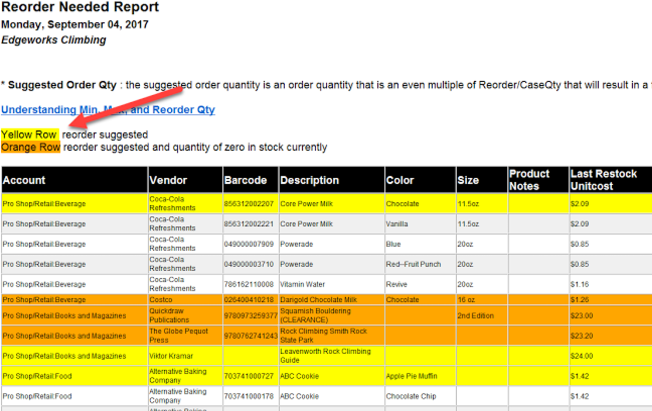Click the Vitamin Water description

click(x=302, y=285)
